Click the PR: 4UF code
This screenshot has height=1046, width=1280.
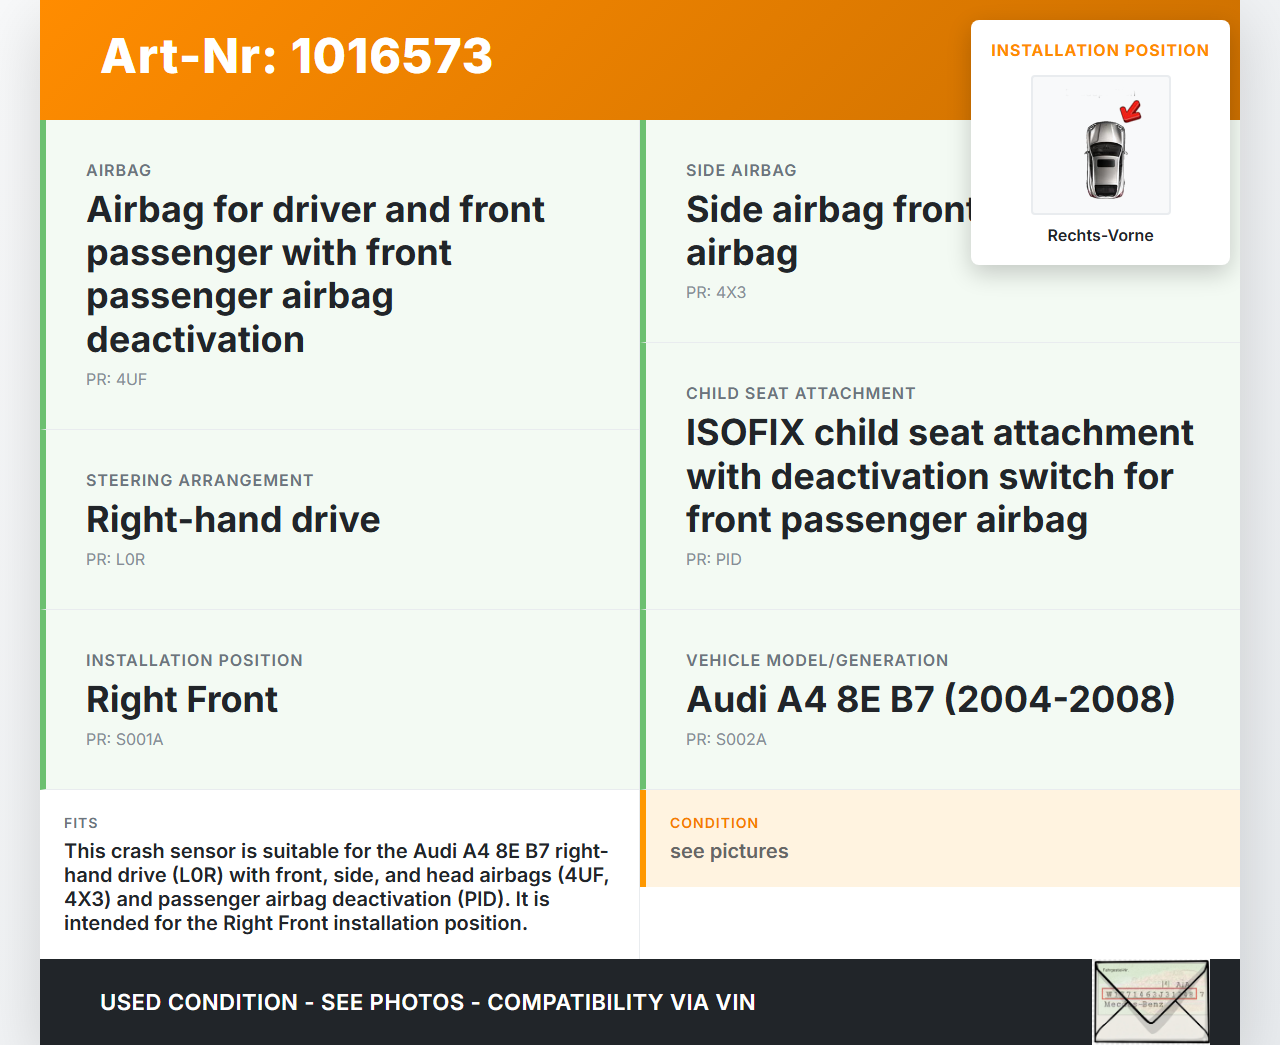point(116,380)
